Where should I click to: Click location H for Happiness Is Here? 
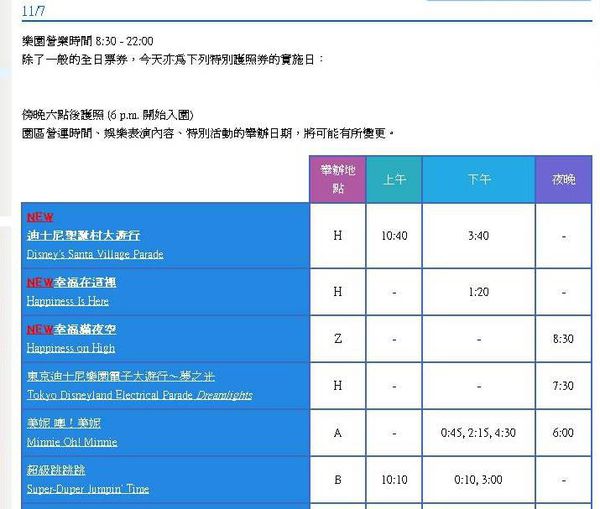tap(338, 292)
